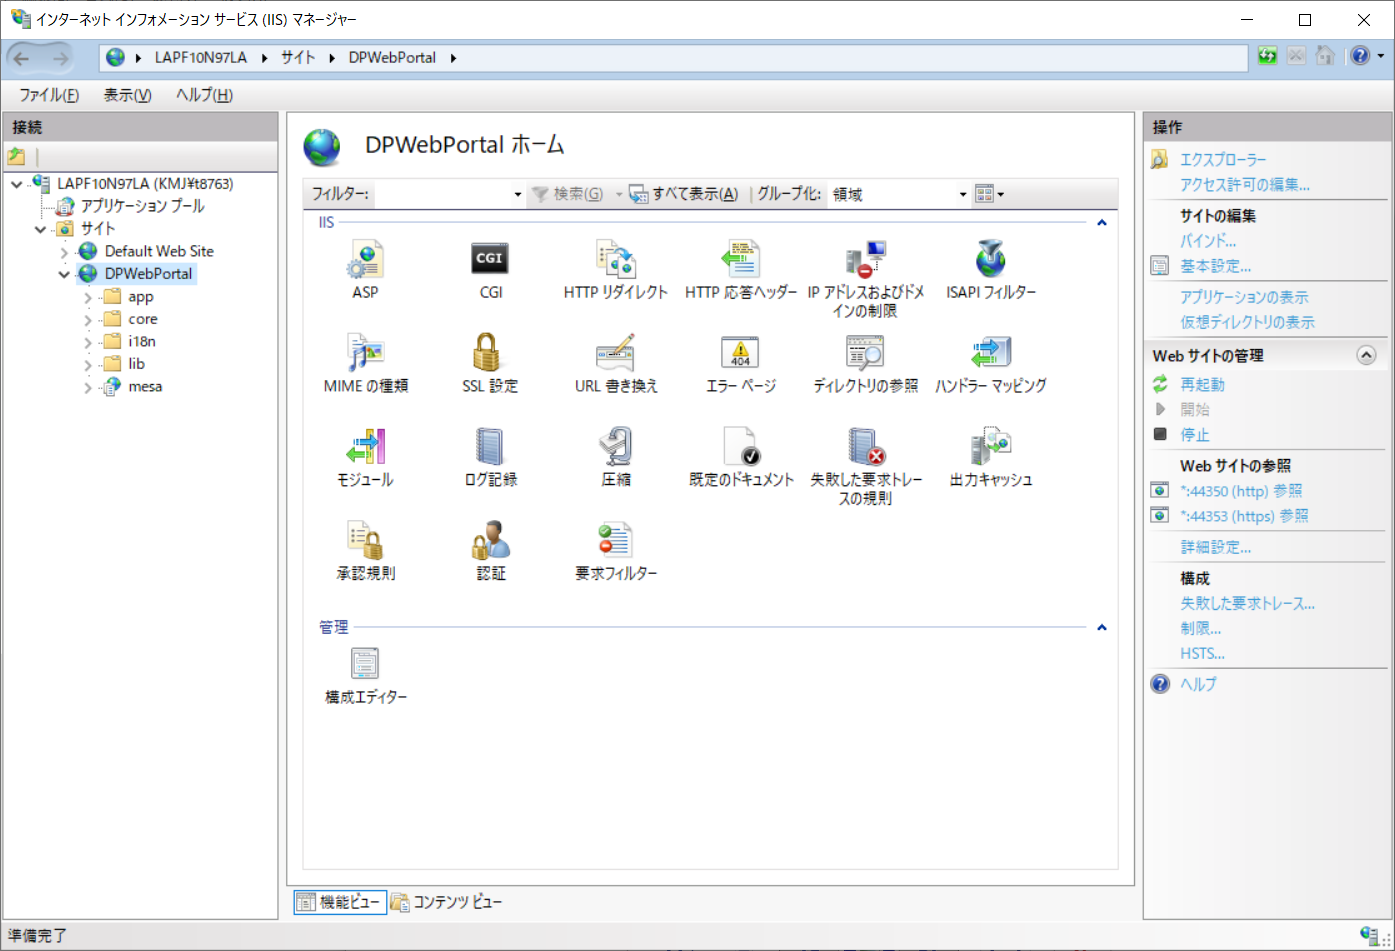Open 認証 feature icon
The height and width of the screenshot is (951, 1395).
(x=490, y=541)
